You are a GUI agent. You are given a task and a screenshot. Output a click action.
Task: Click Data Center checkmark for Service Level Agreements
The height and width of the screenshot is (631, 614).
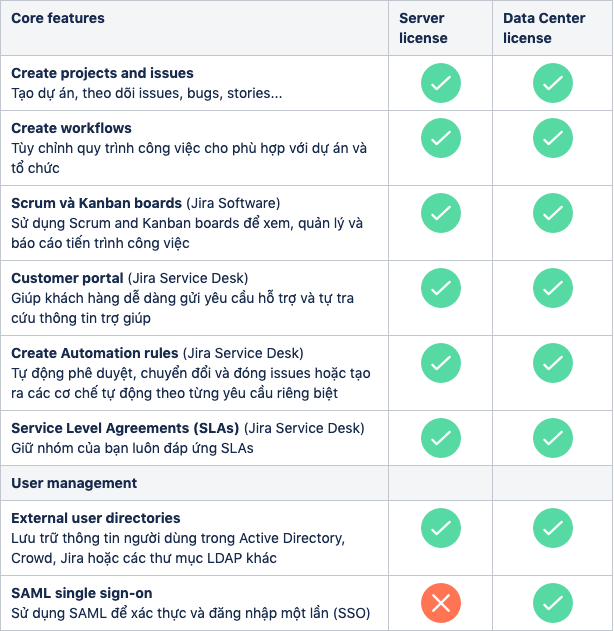tap(552, 438)
